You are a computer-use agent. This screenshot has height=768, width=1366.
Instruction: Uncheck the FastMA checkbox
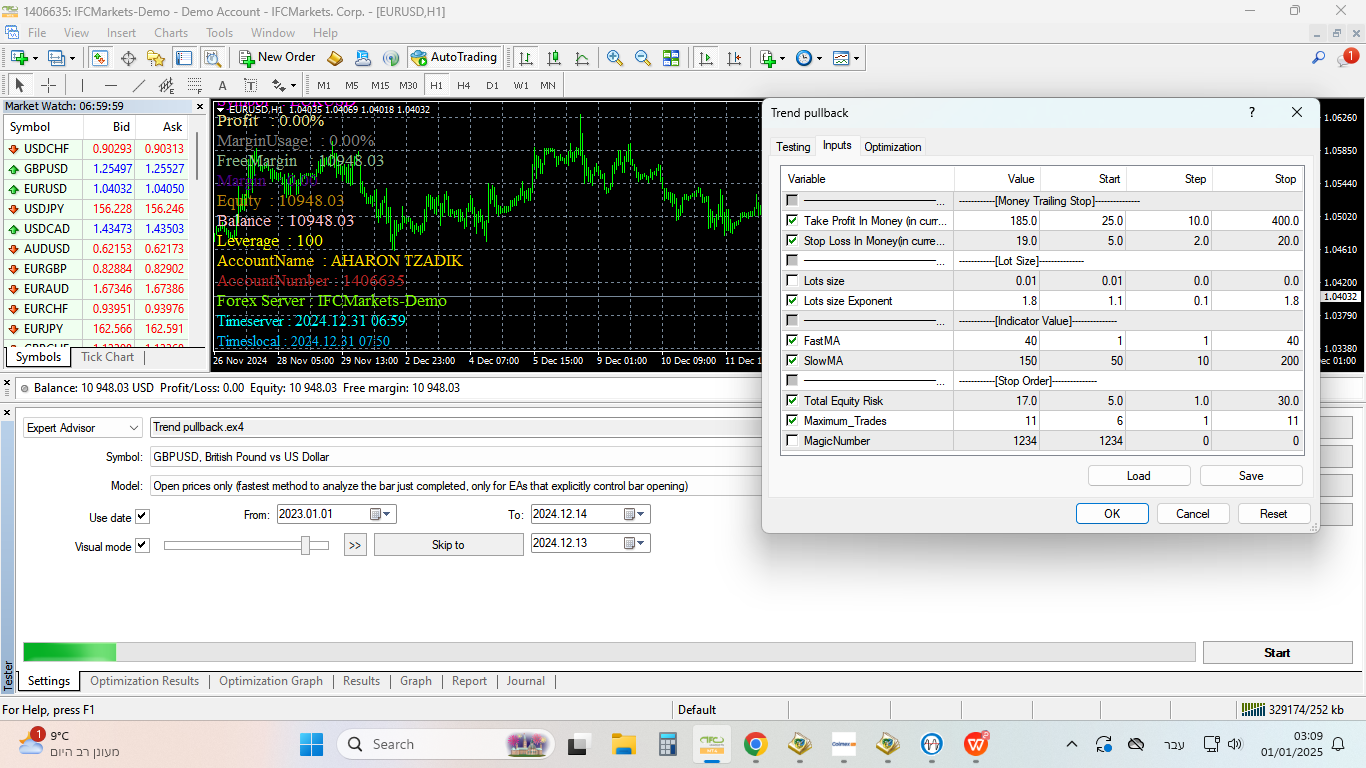[793, 341]
